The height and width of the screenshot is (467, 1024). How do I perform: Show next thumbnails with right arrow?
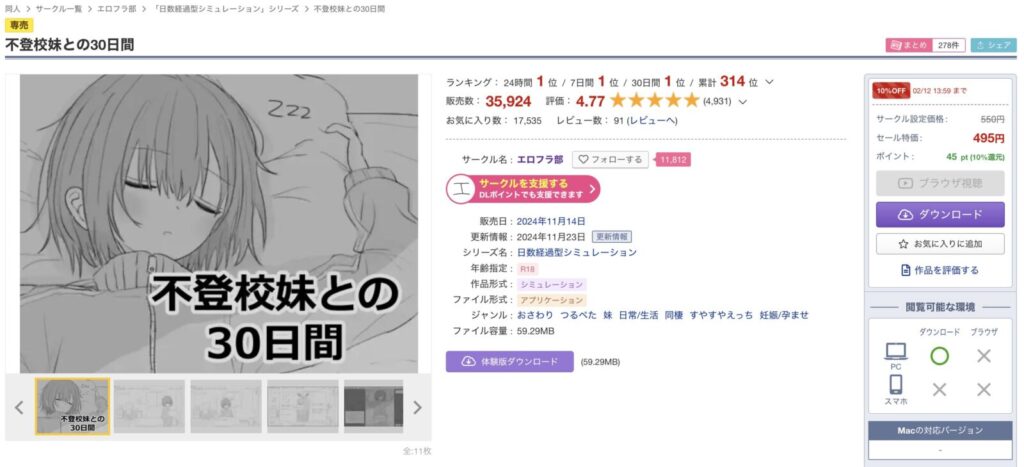click(x=417, y=408)
